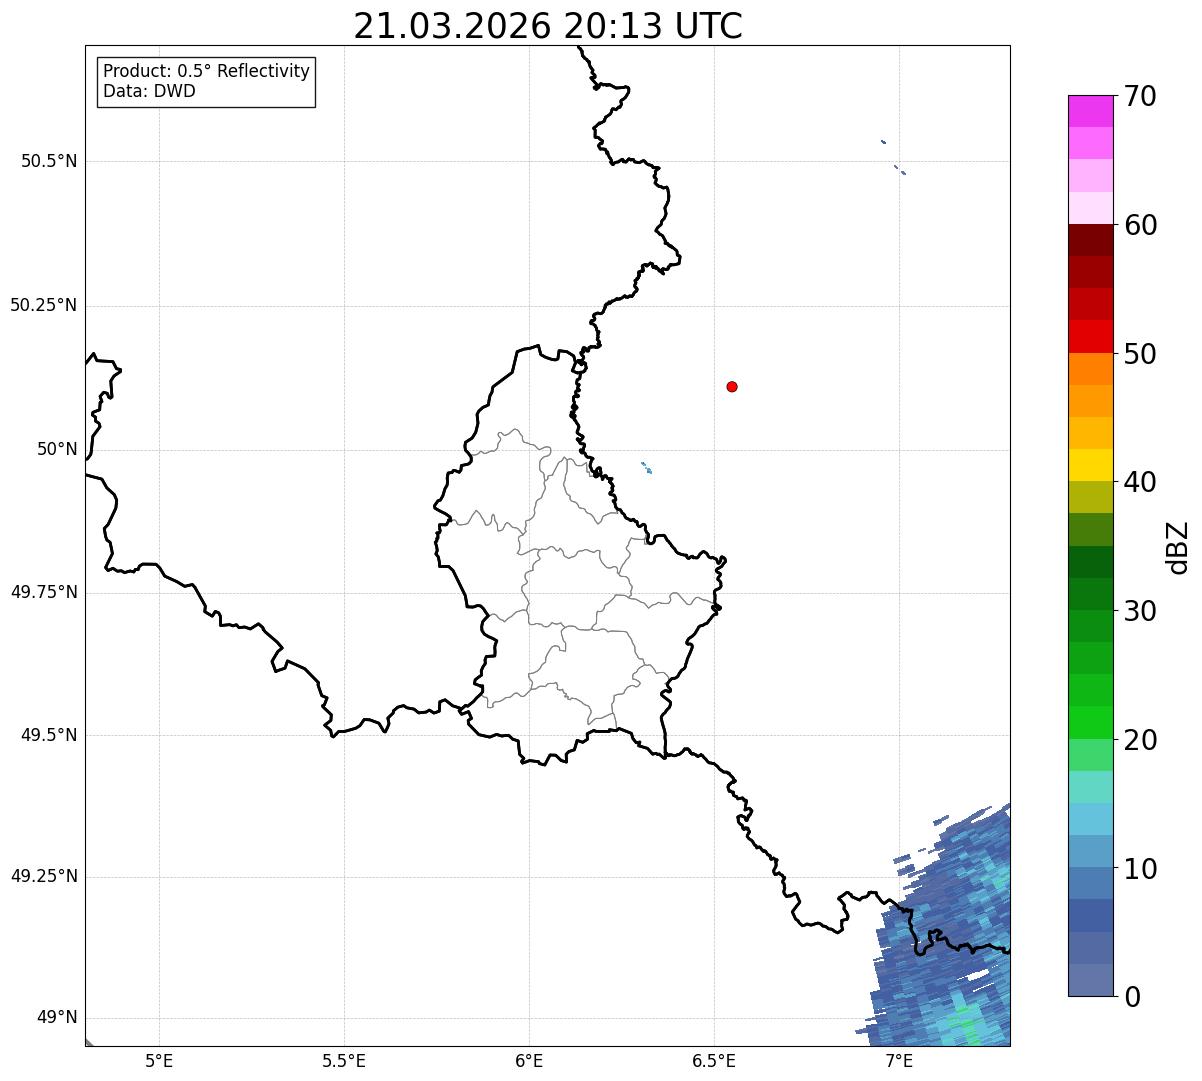Click the 50.25°N latitude label
The width and height of the screenshot is (1202, 1081).
[44, 305]
